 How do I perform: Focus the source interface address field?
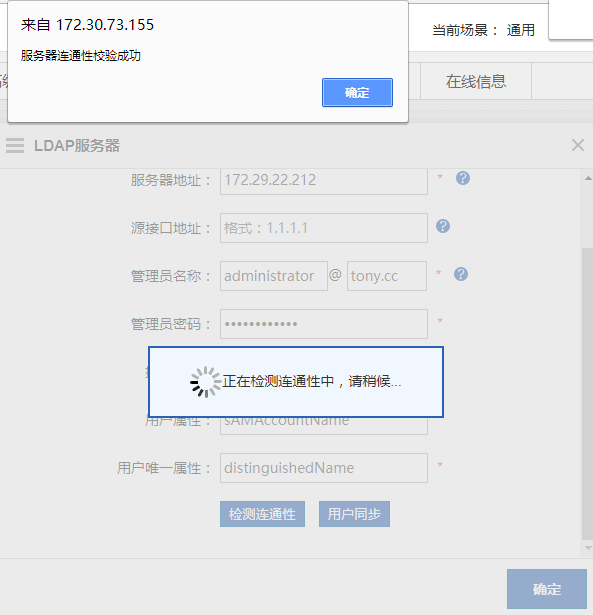tap(324, 228)
